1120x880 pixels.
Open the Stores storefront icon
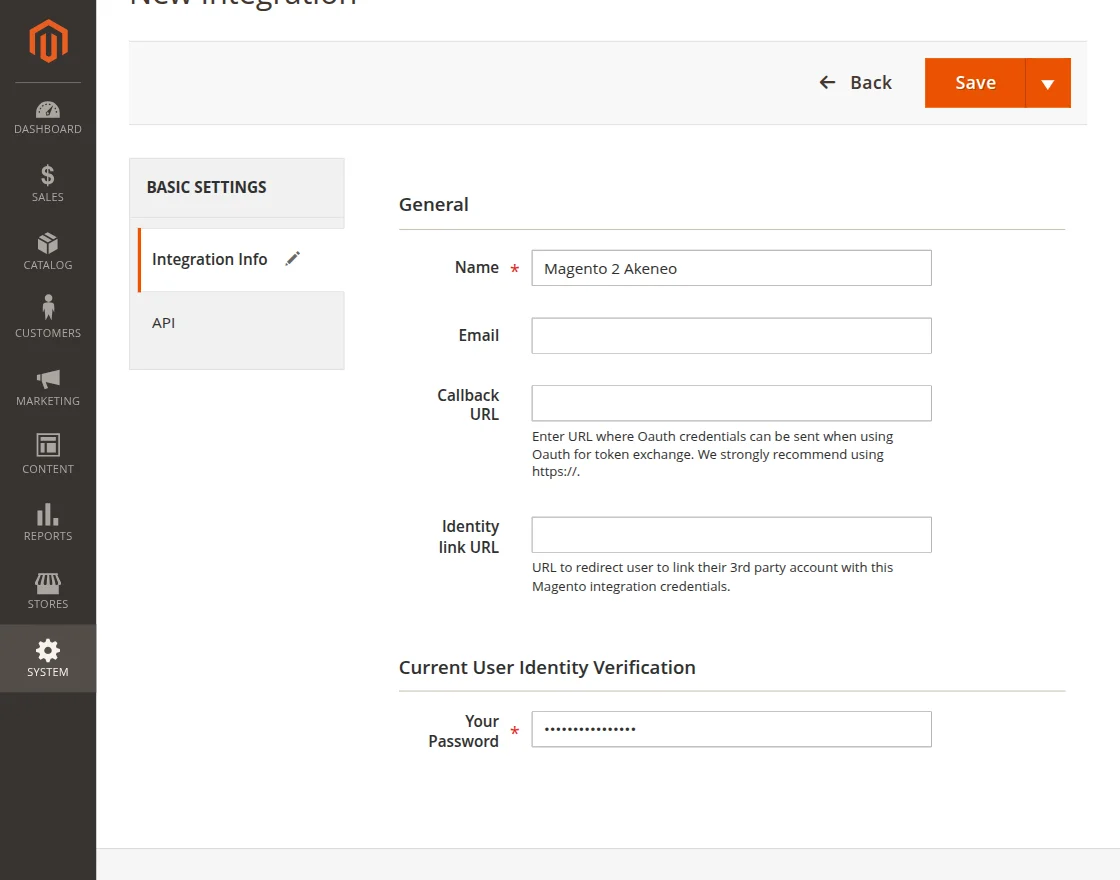[x=48, y=582]
